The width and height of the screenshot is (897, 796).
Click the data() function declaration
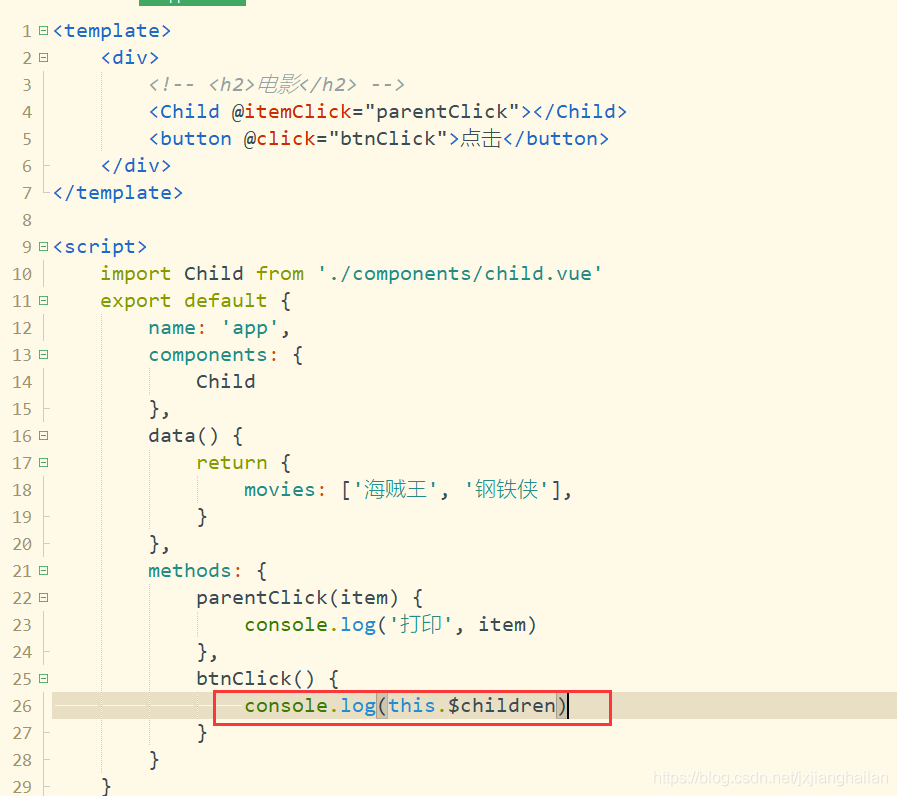[x=184, y=435]
